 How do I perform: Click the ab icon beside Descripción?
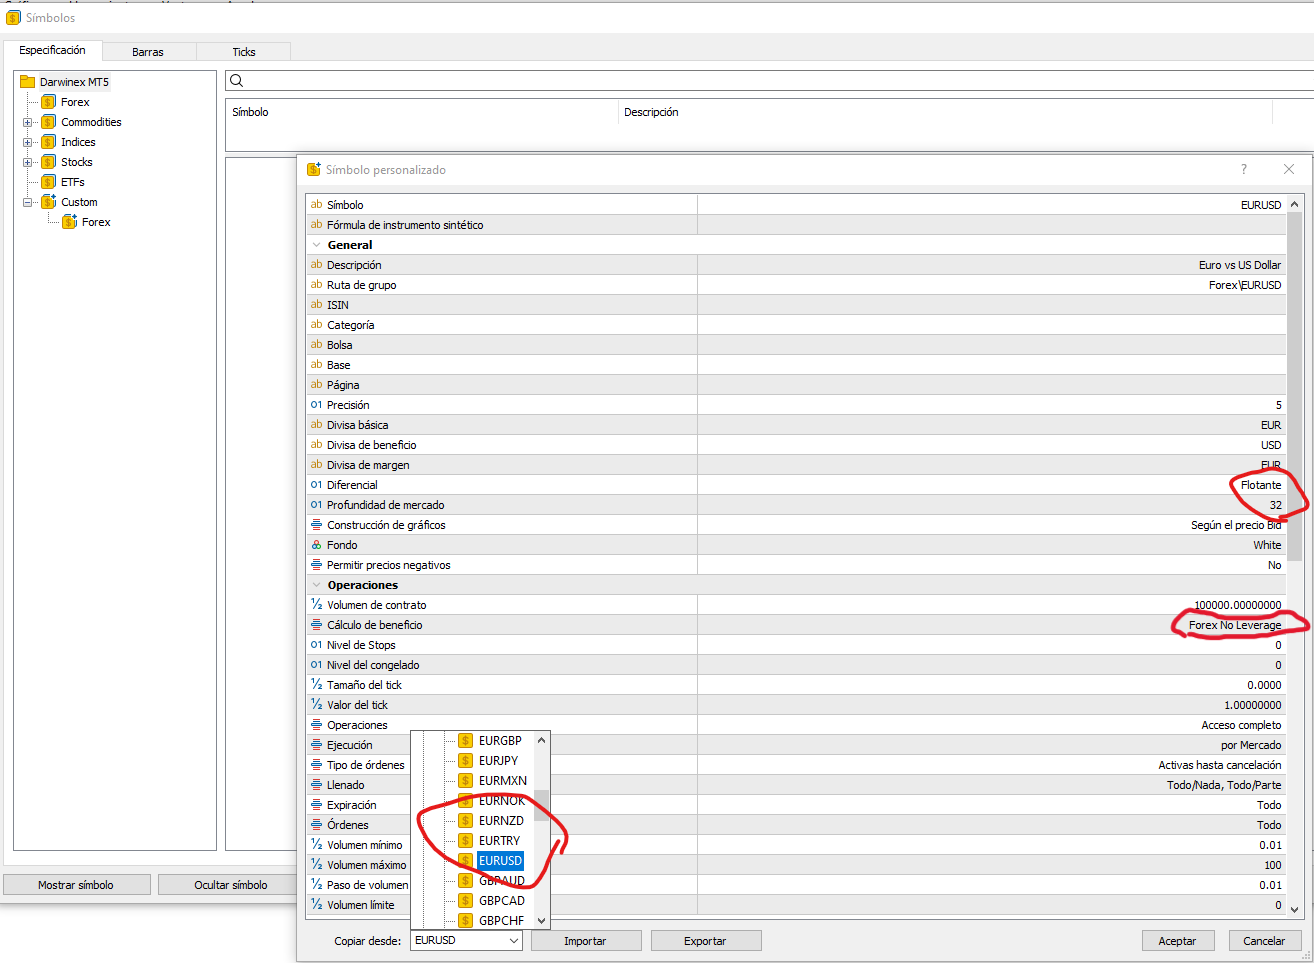click(x=316, y=265)
